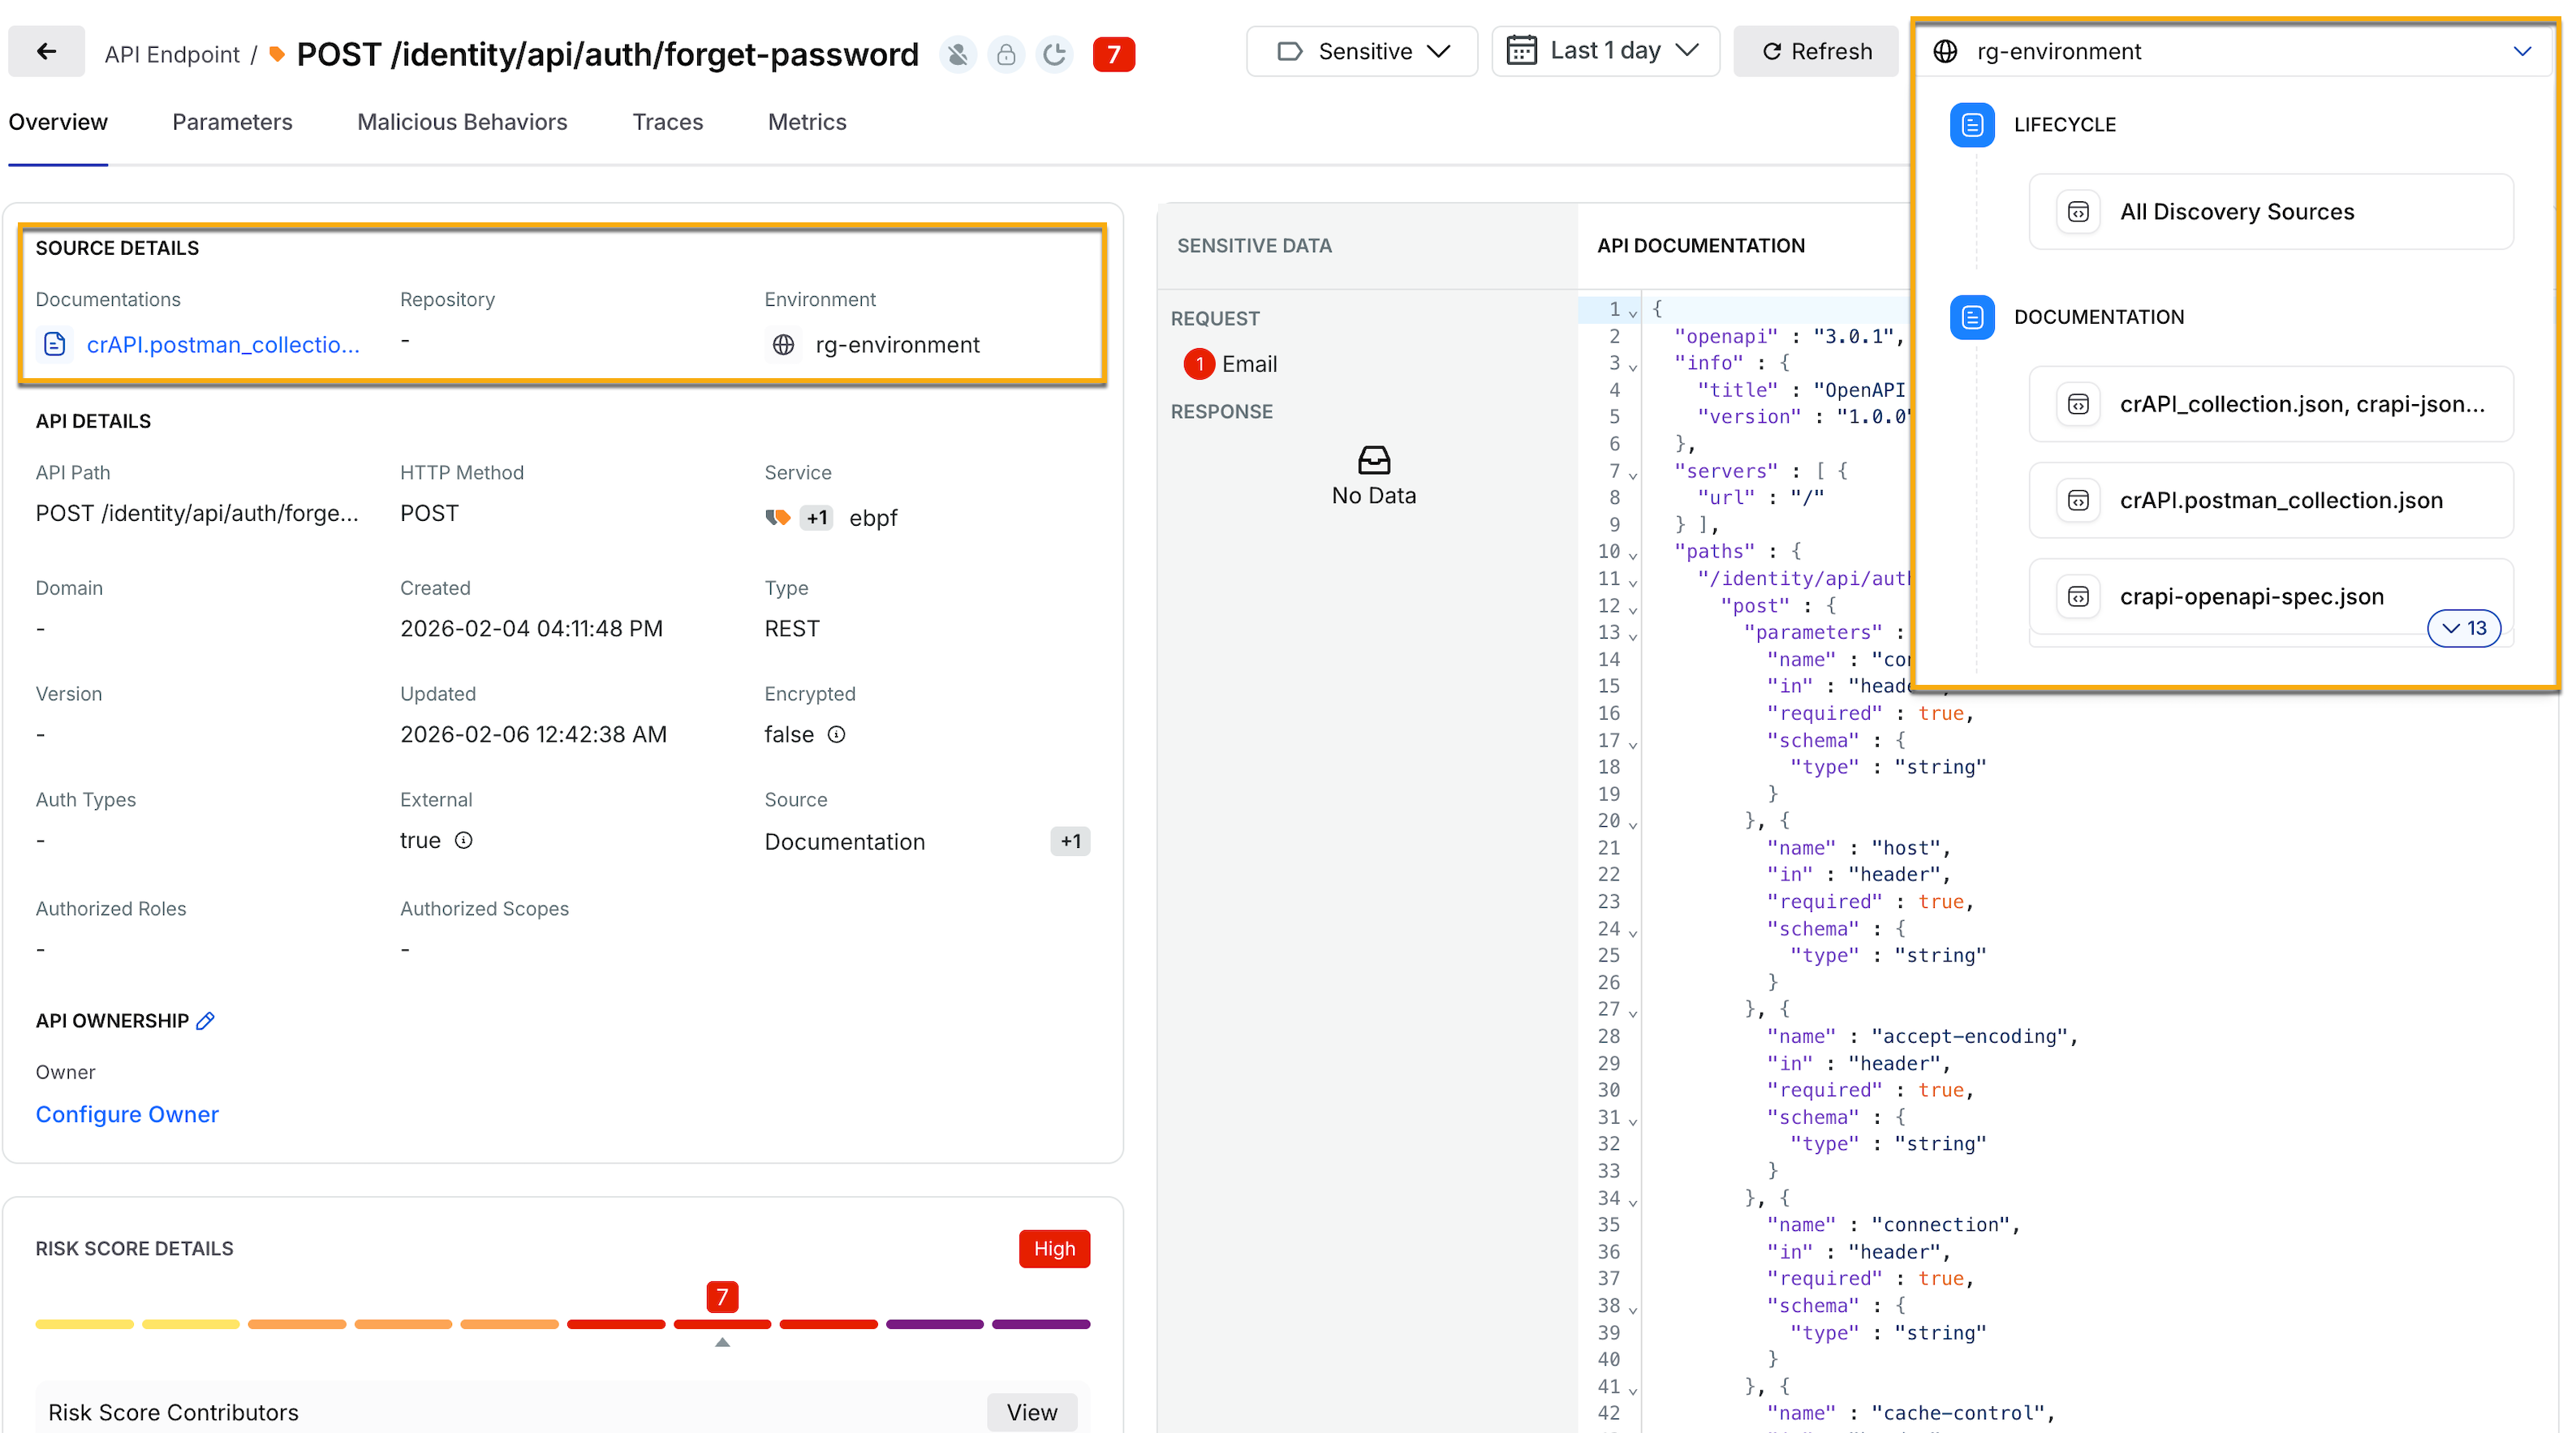Select the SENSITIVE DATA panel tab
Image resolution: width=2576 pixels, height=1433 pixels.
[x=1254, y=245]
